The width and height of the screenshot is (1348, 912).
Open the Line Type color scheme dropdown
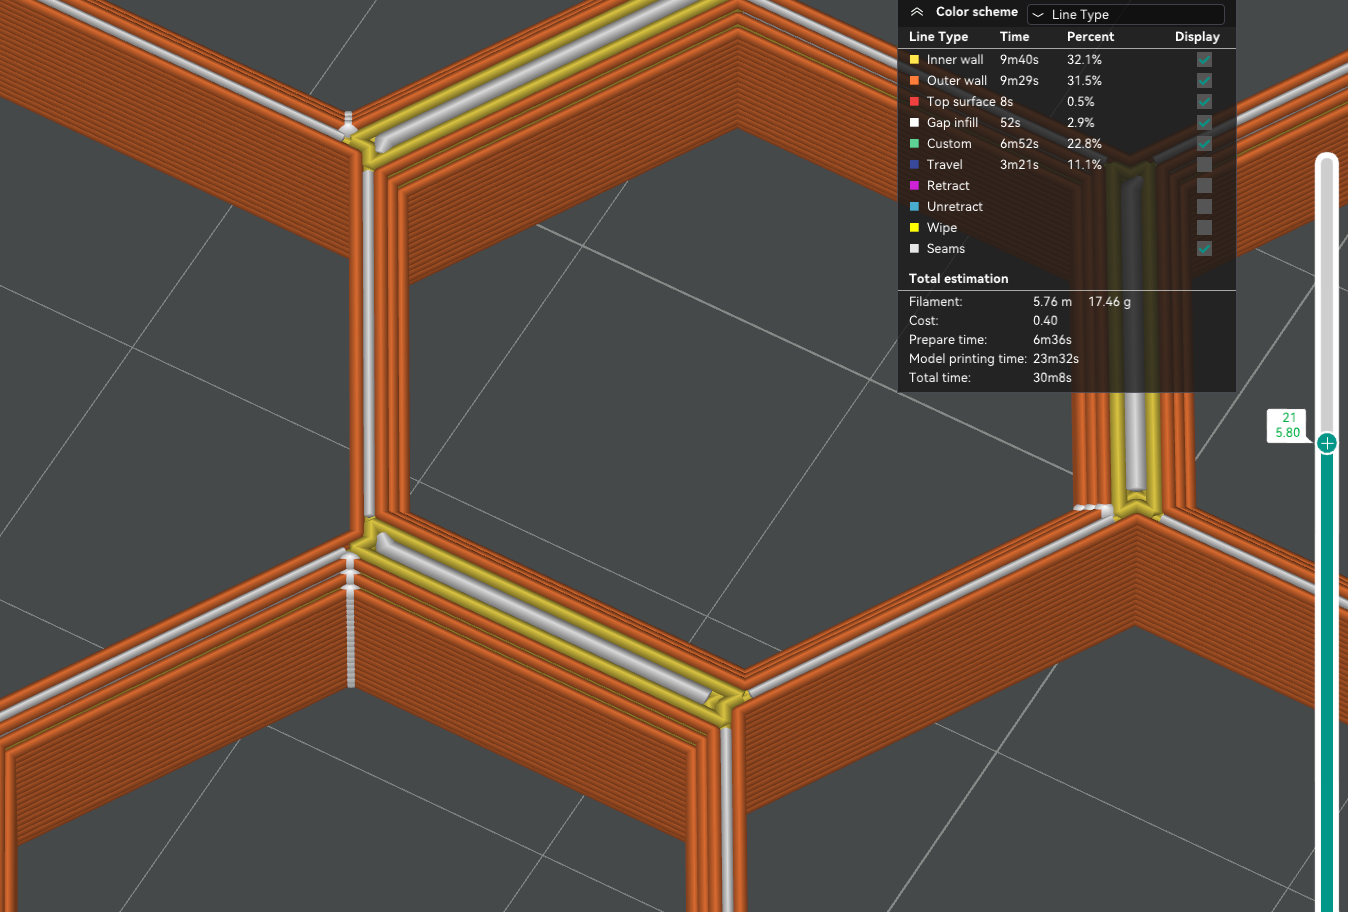coord(1125,14)
